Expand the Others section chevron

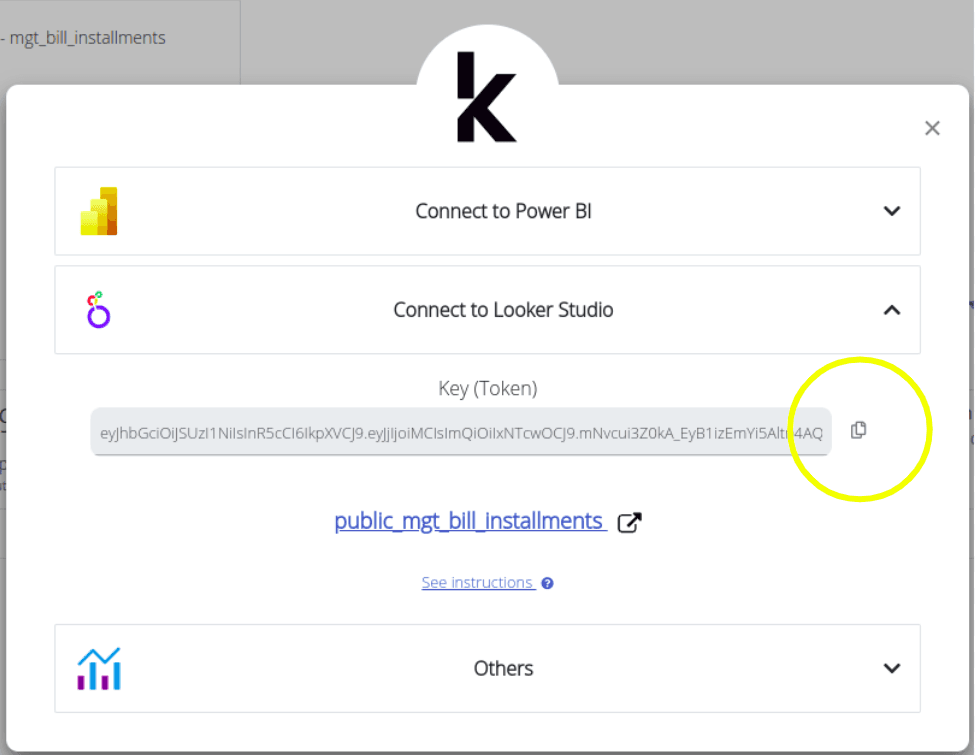(x=892, y=668)
